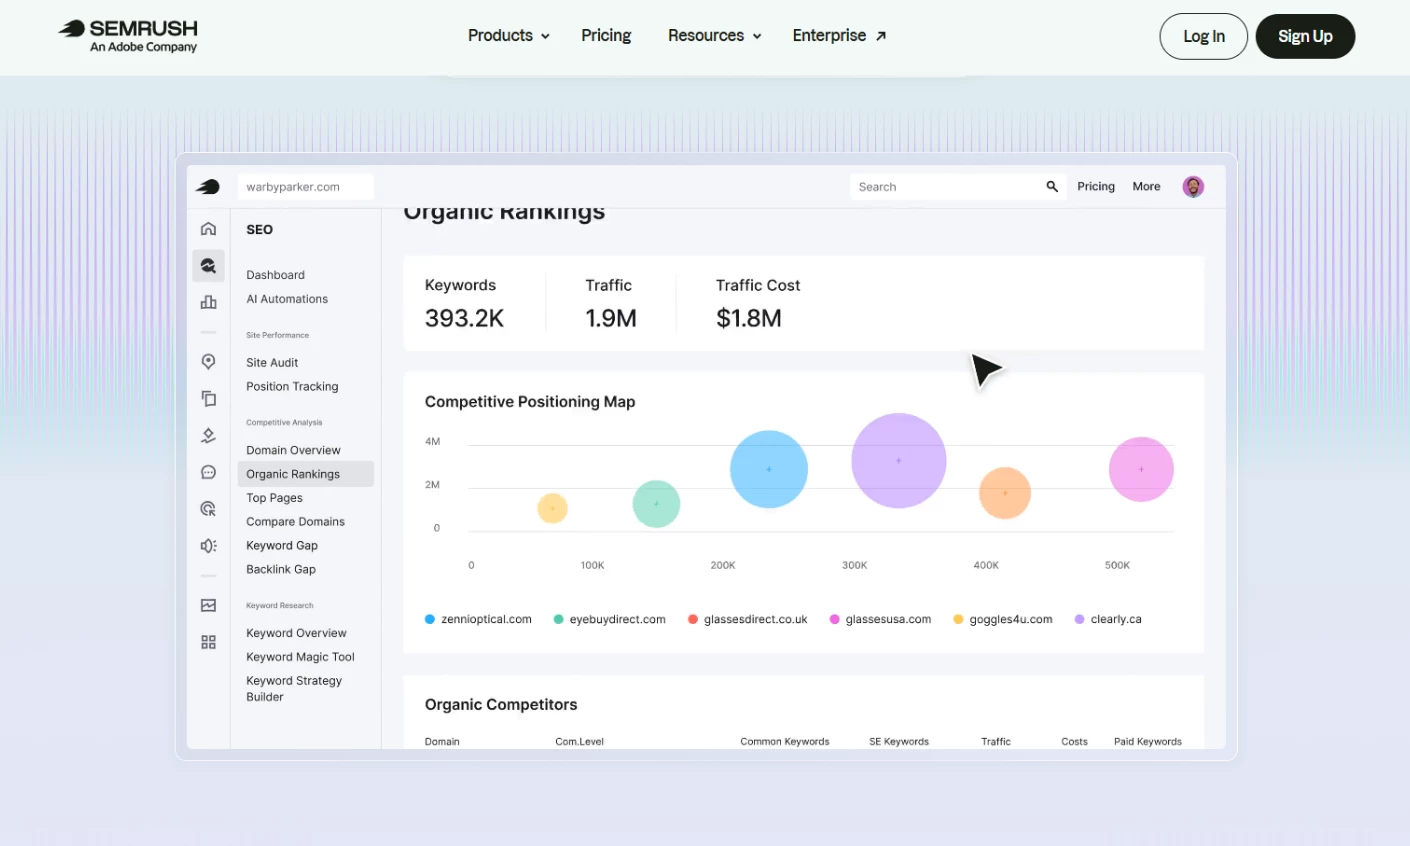Open the megaphone sidebar icon
Screen dimensions: 1410x846
point(208,546)
